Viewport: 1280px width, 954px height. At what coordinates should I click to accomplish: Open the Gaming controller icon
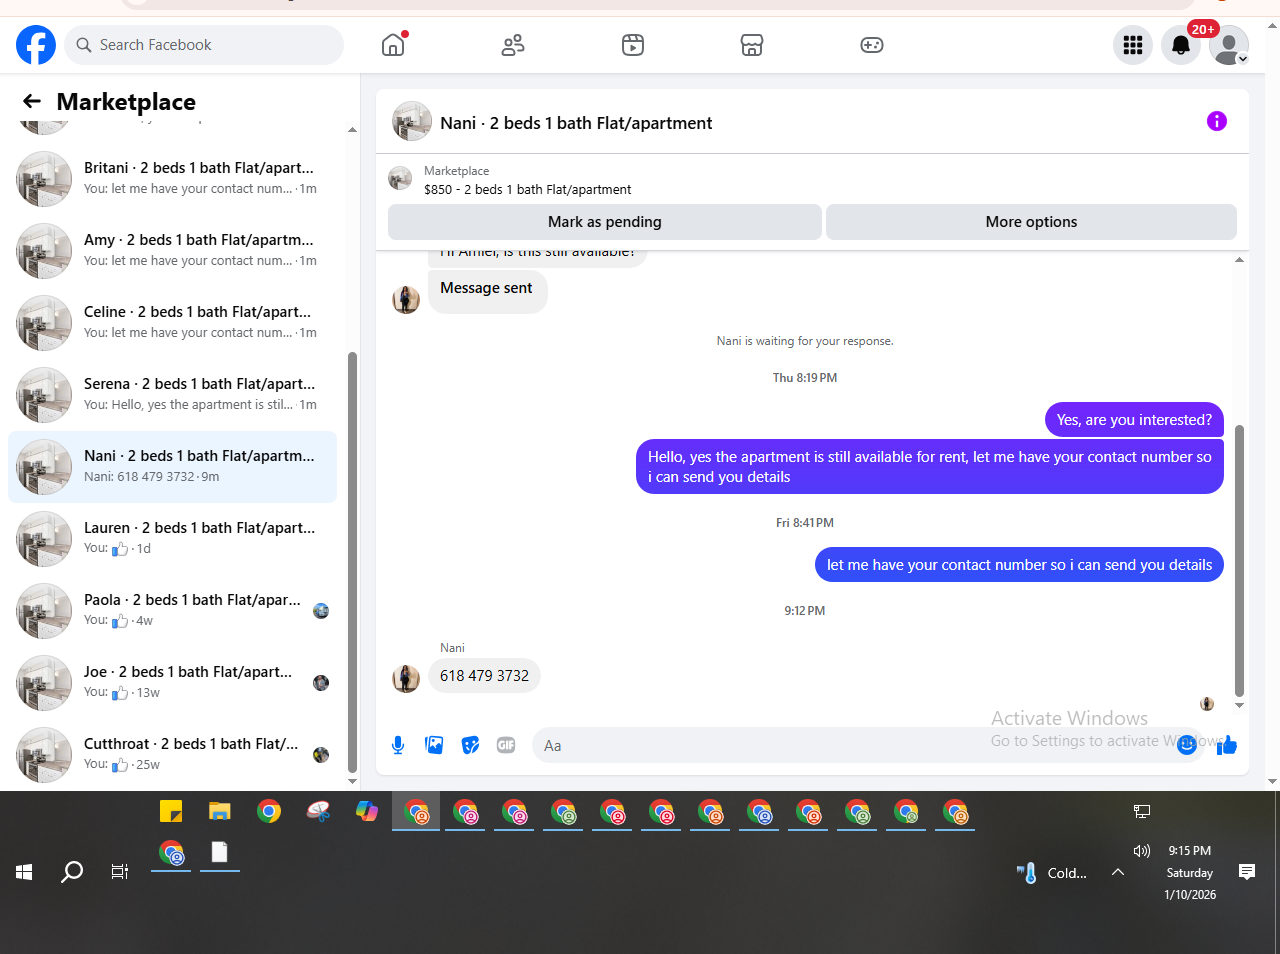872,45
